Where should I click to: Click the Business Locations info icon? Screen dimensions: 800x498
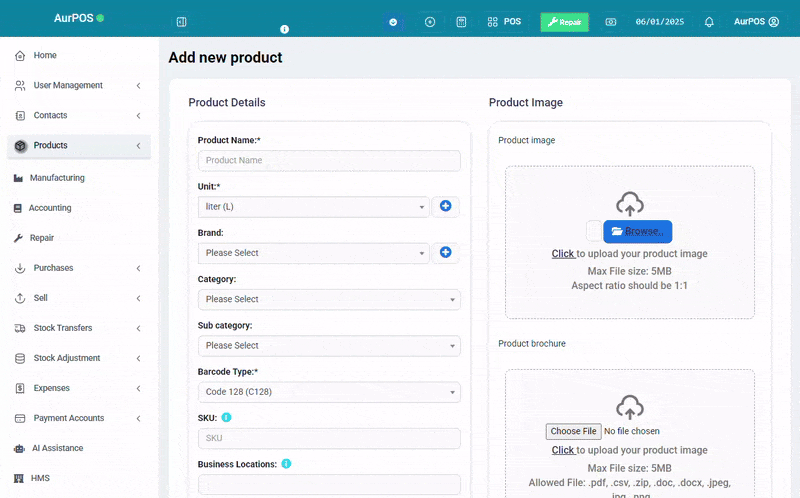point(286,464)
